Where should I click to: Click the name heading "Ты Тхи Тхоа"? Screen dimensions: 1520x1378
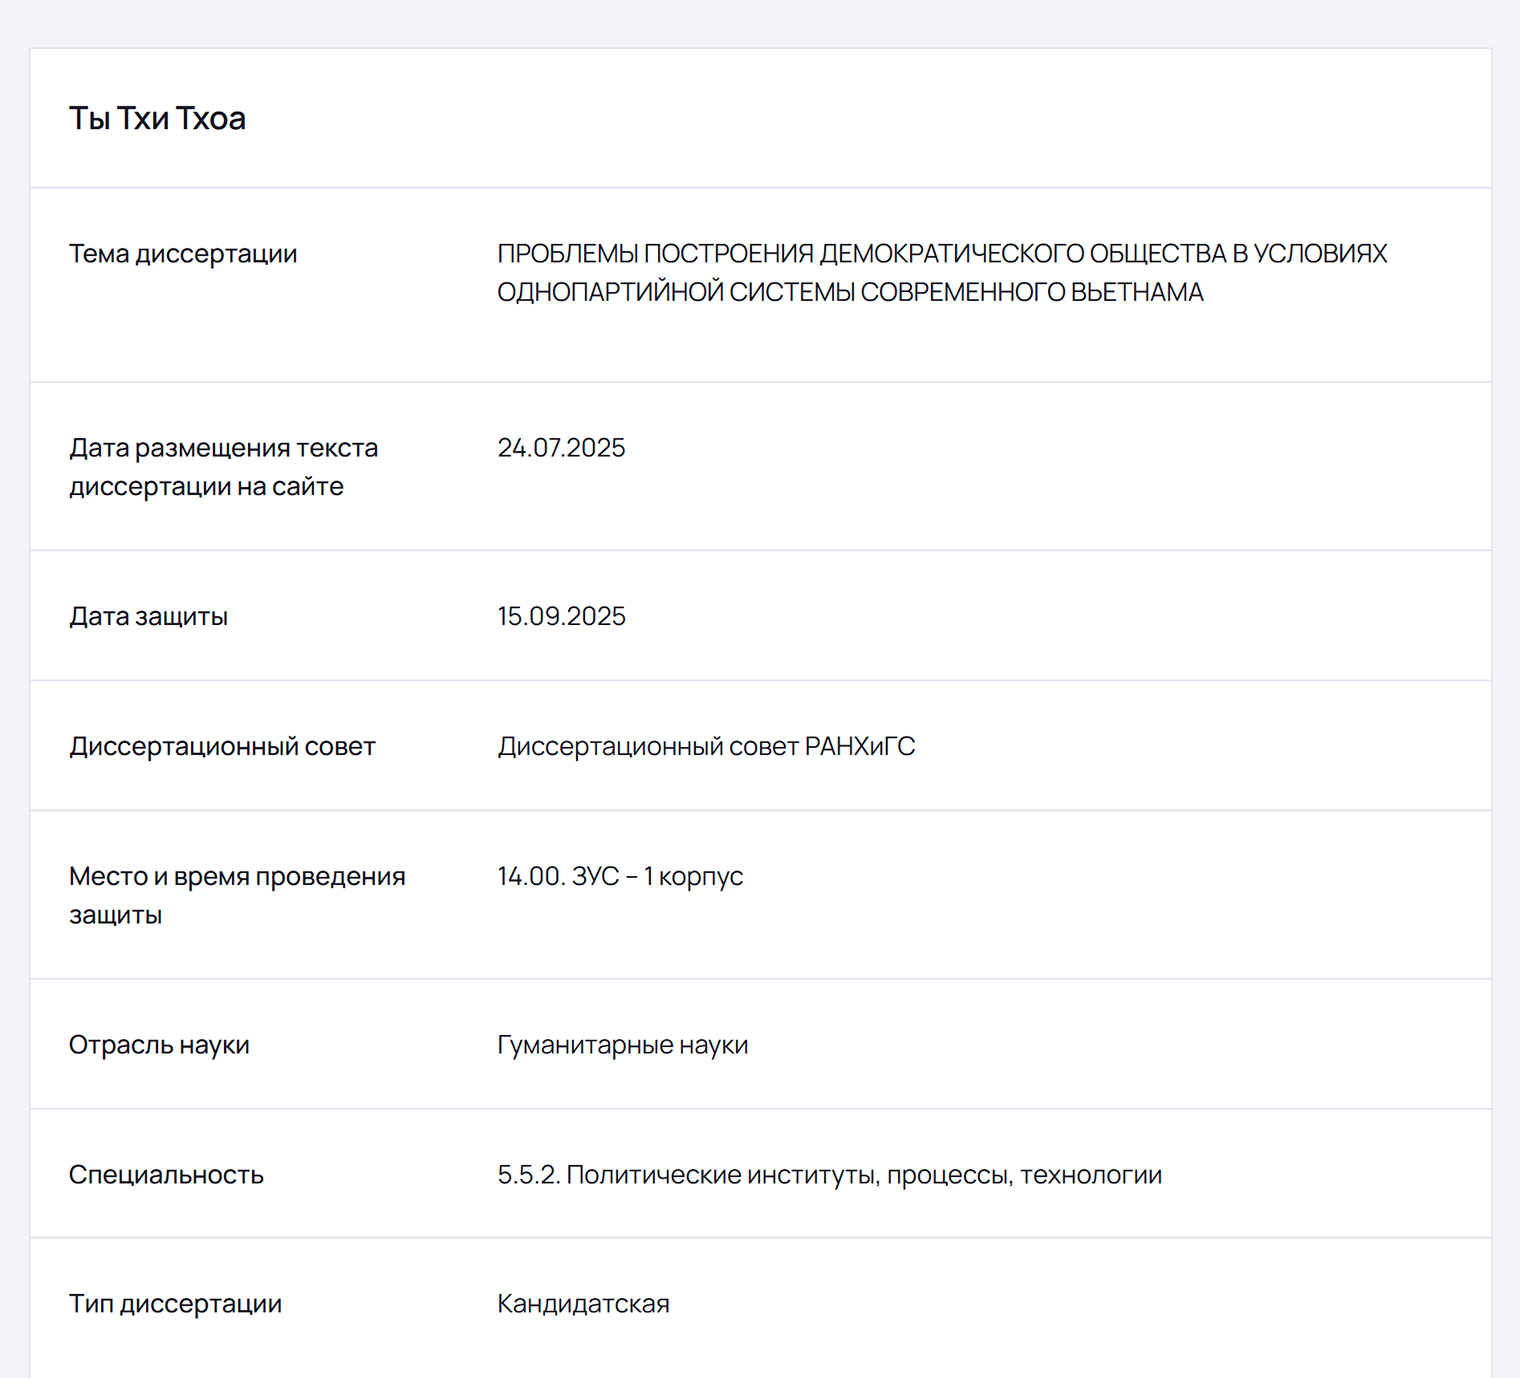[x=157, y=118]
